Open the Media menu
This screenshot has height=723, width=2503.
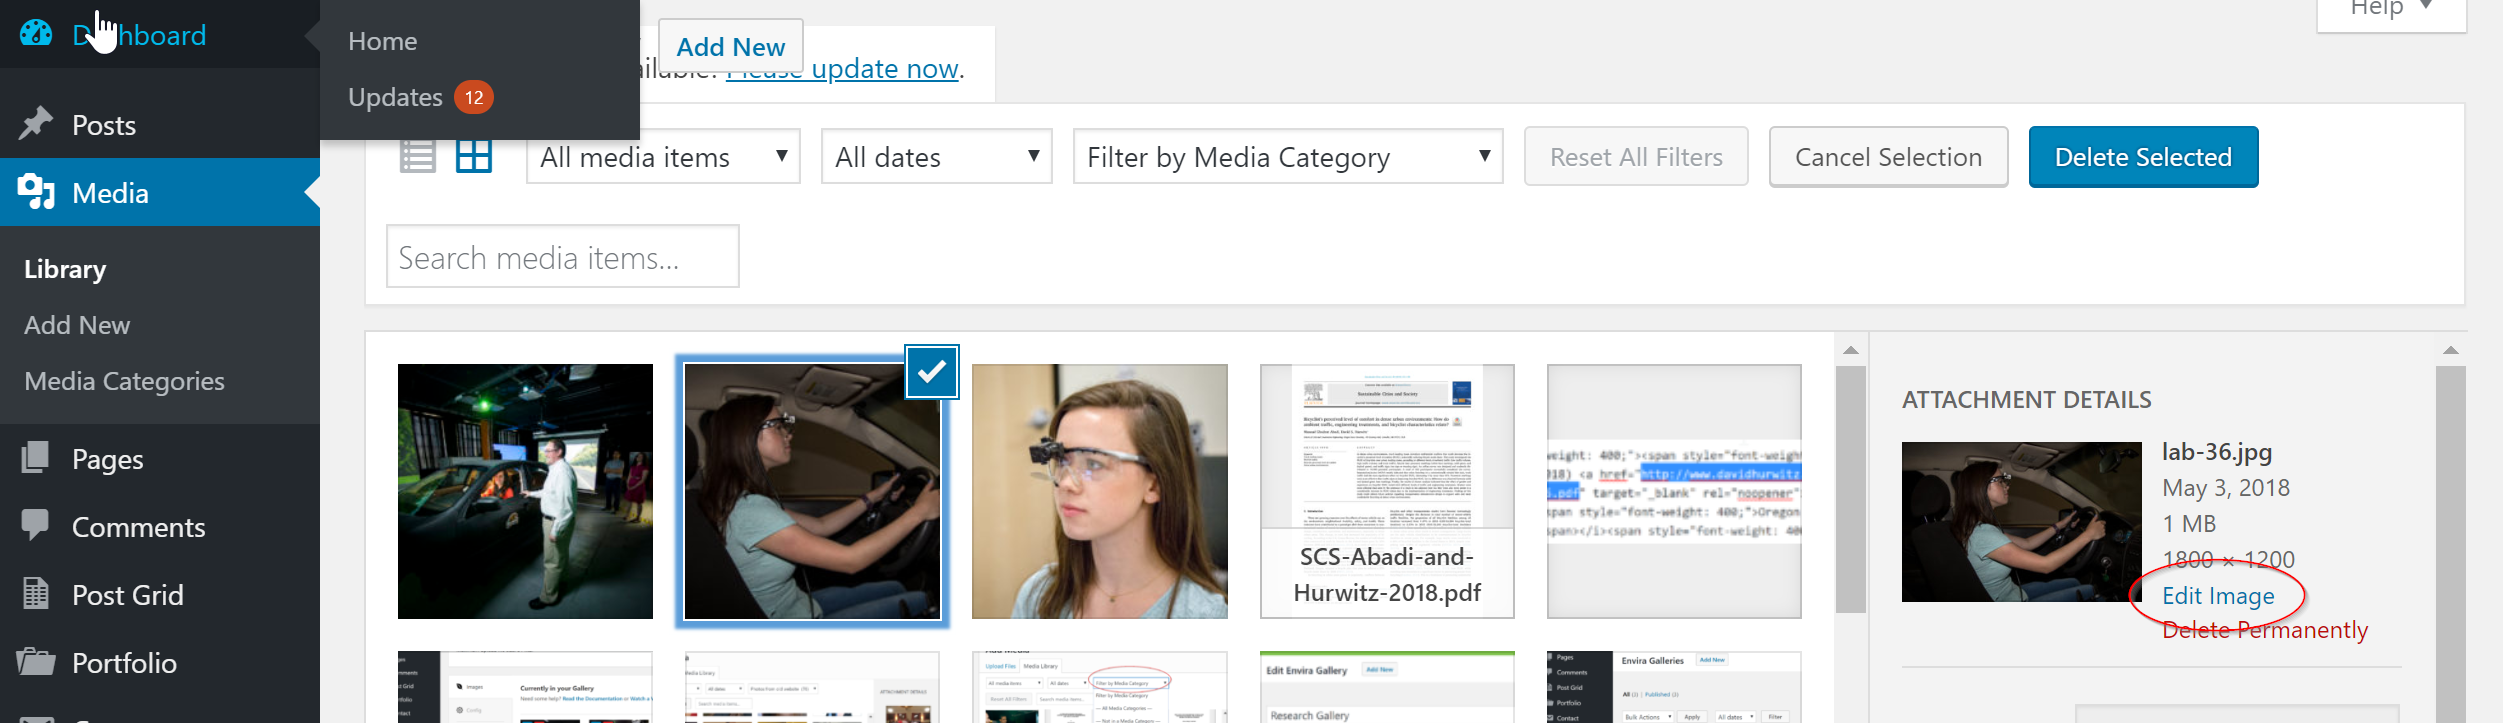pyautogui.click(x=160, y=192)
